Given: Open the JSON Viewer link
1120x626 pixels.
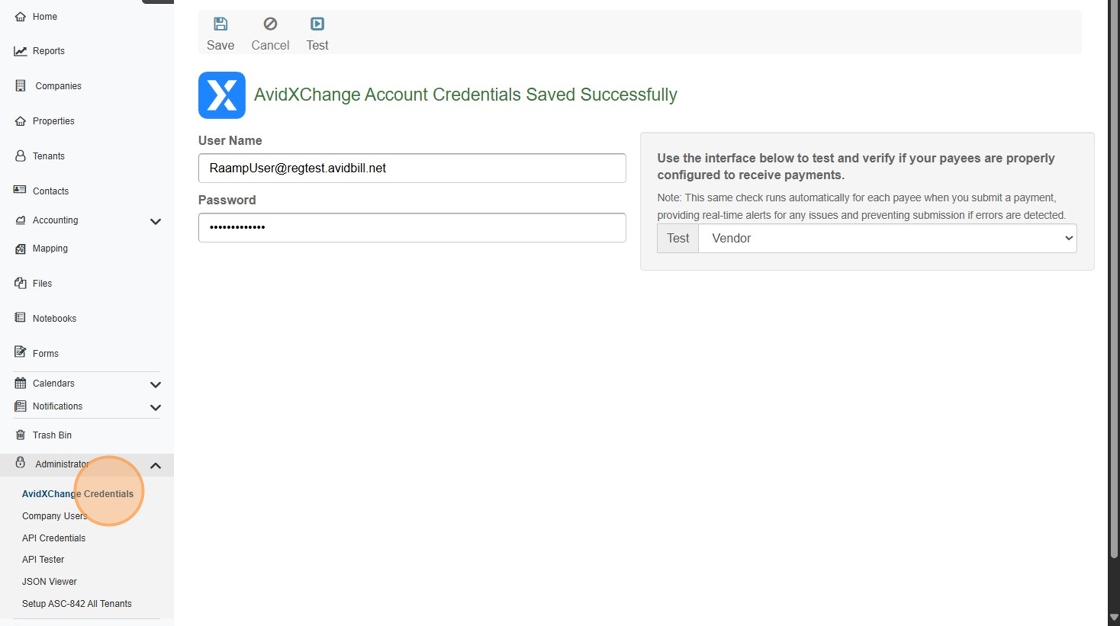Looking at the screenshot, I should tap(49, 582).
